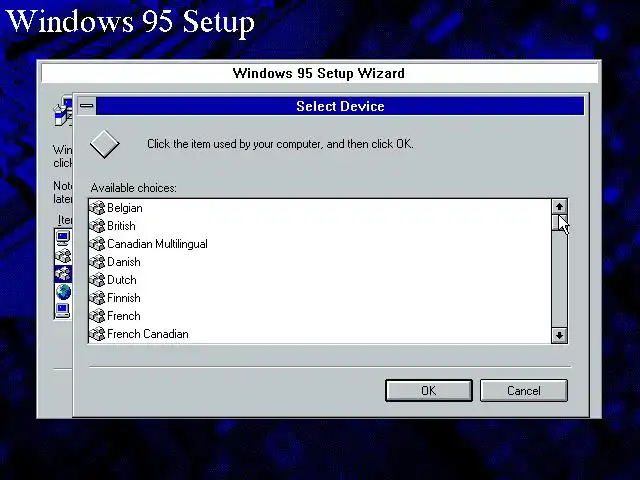Click the globe icon in Setup Wizard list
The width and height of the screenshot is (640, 480).
[63, 292]
